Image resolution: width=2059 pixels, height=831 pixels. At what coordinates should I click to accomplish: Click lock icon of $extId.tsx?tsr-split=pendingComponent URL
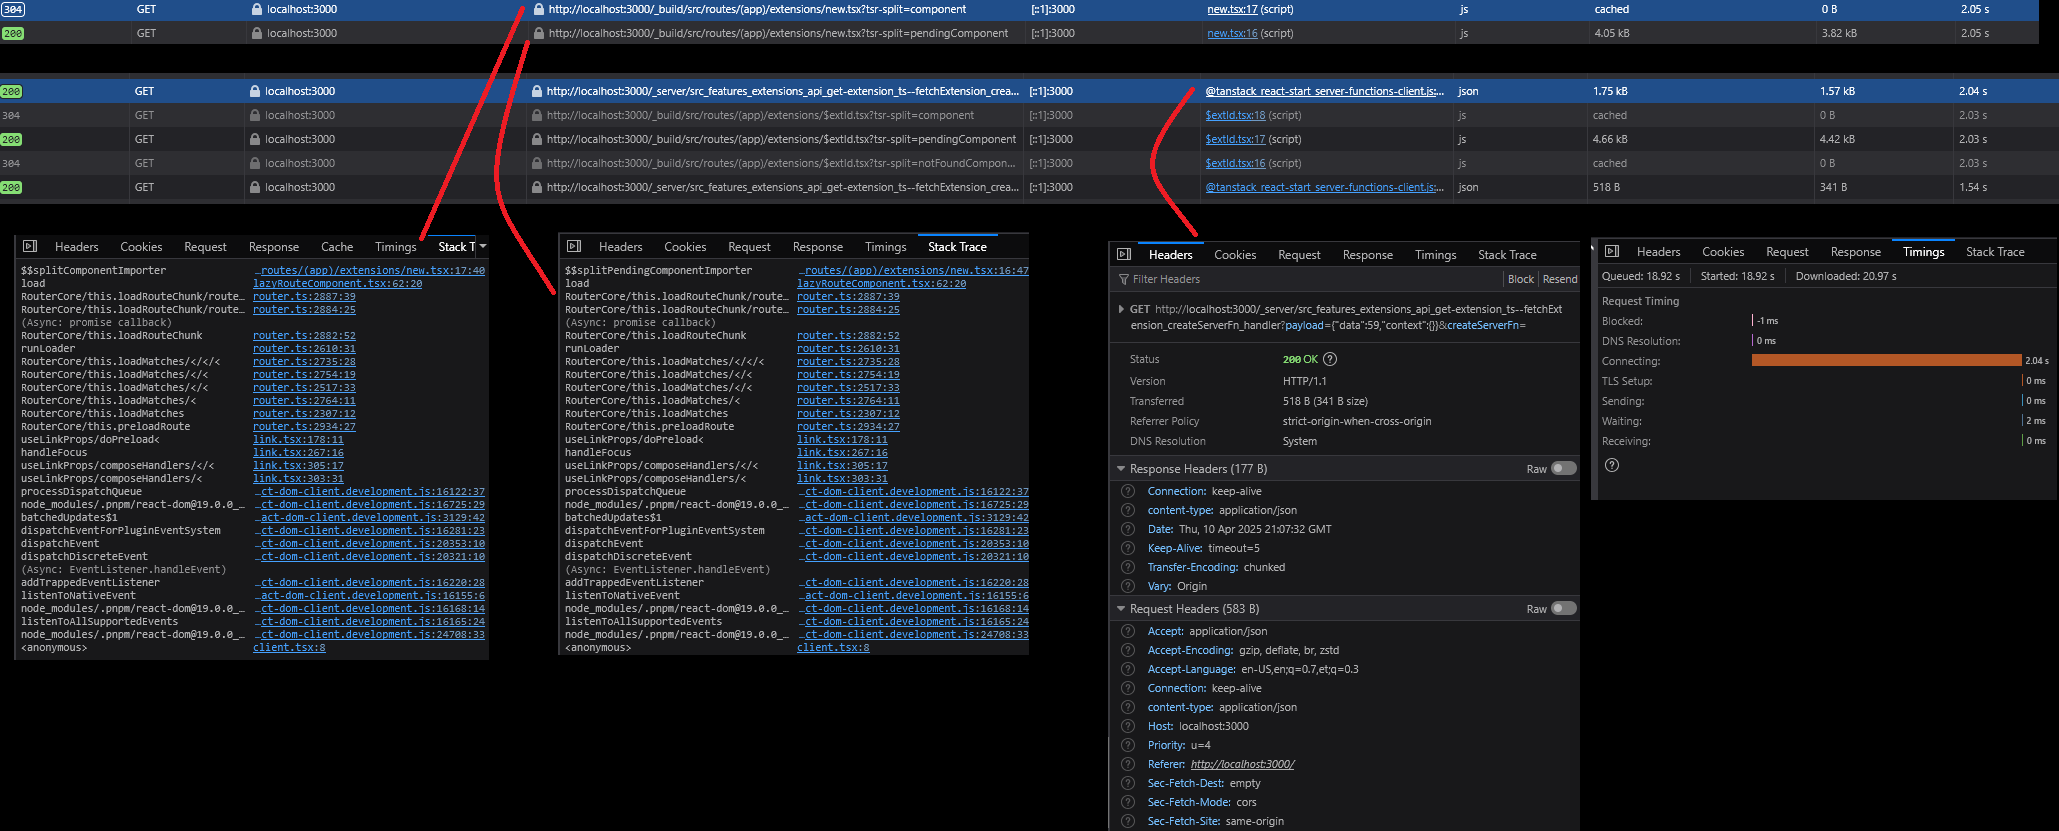[x=537, y=139]
